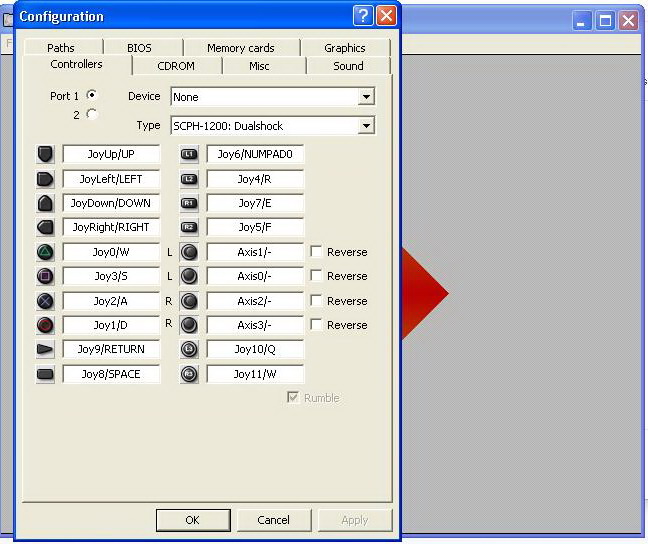Click the JoyDown/DOWN mapping field
The image size is (648, 544).
point(111,203)
